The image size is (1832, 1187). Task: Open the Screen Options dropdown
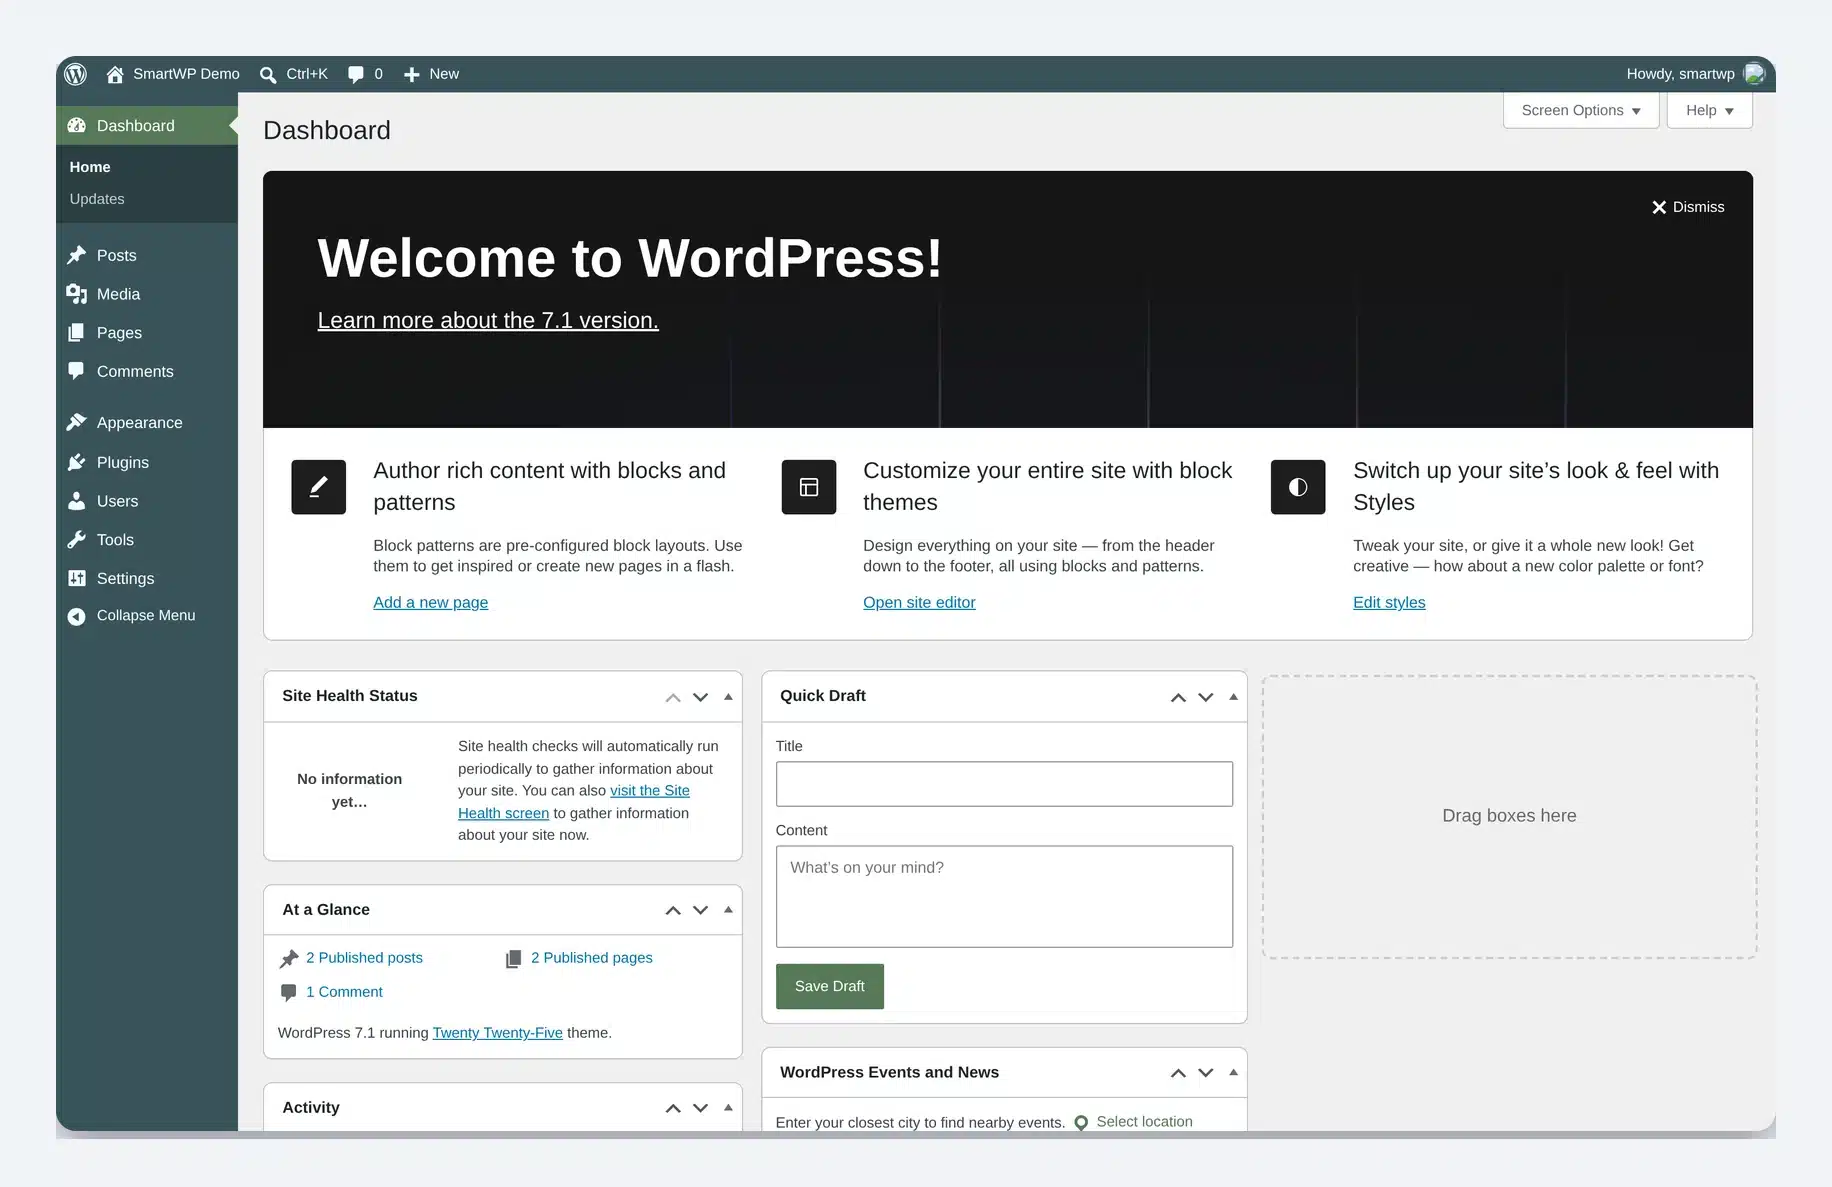pyautogui.click(x=1581, y=110)
